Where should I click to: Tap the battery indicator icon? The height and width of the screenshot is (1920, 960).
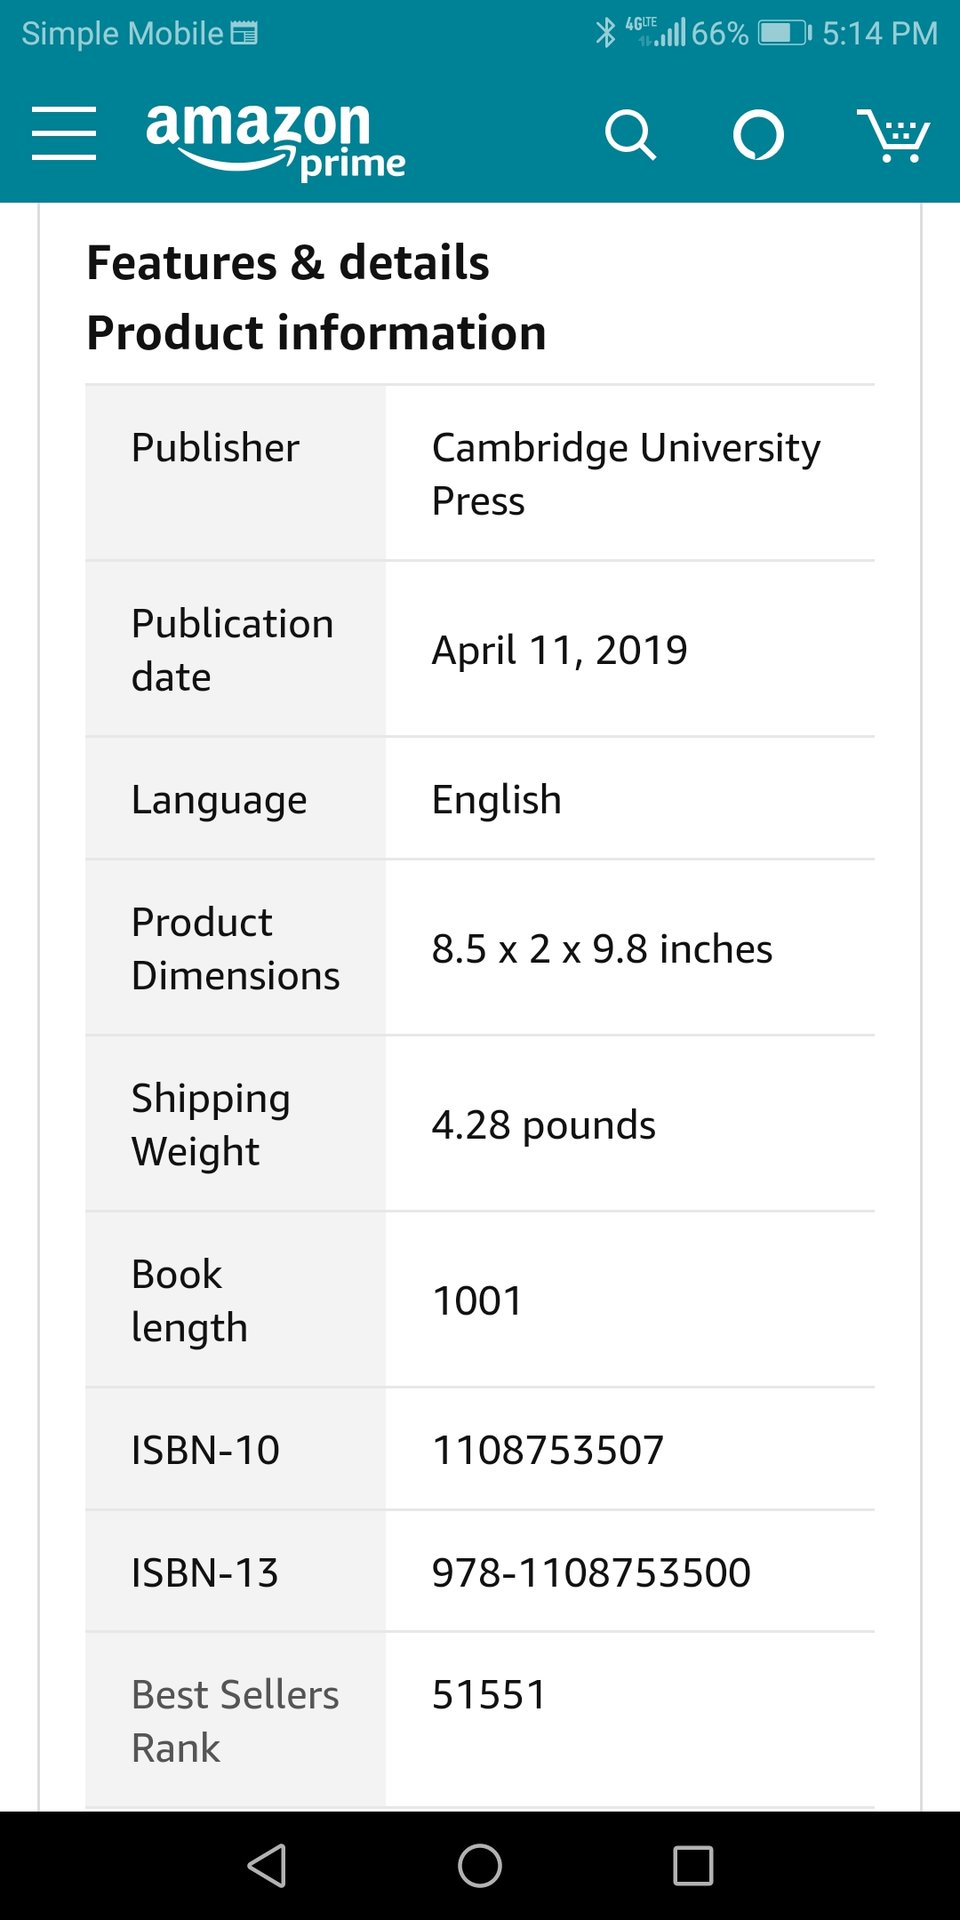785,33
